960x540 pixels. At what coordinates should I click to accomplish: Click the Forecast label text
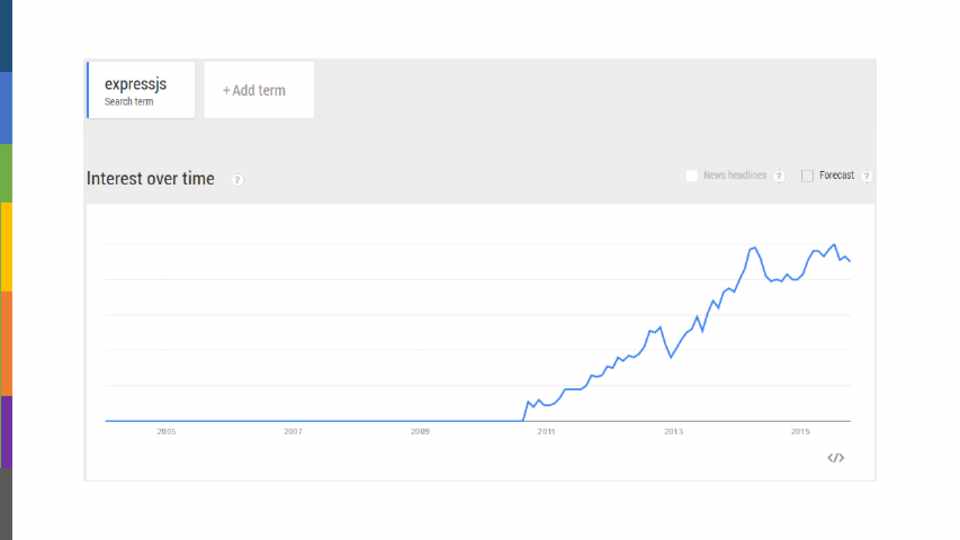[837, 176]
